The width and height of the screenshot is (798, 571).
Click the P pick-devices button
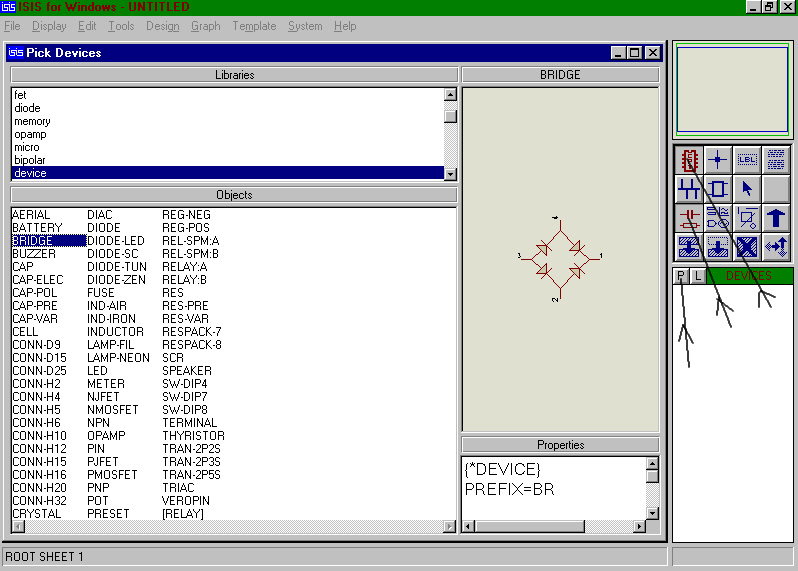681,276
